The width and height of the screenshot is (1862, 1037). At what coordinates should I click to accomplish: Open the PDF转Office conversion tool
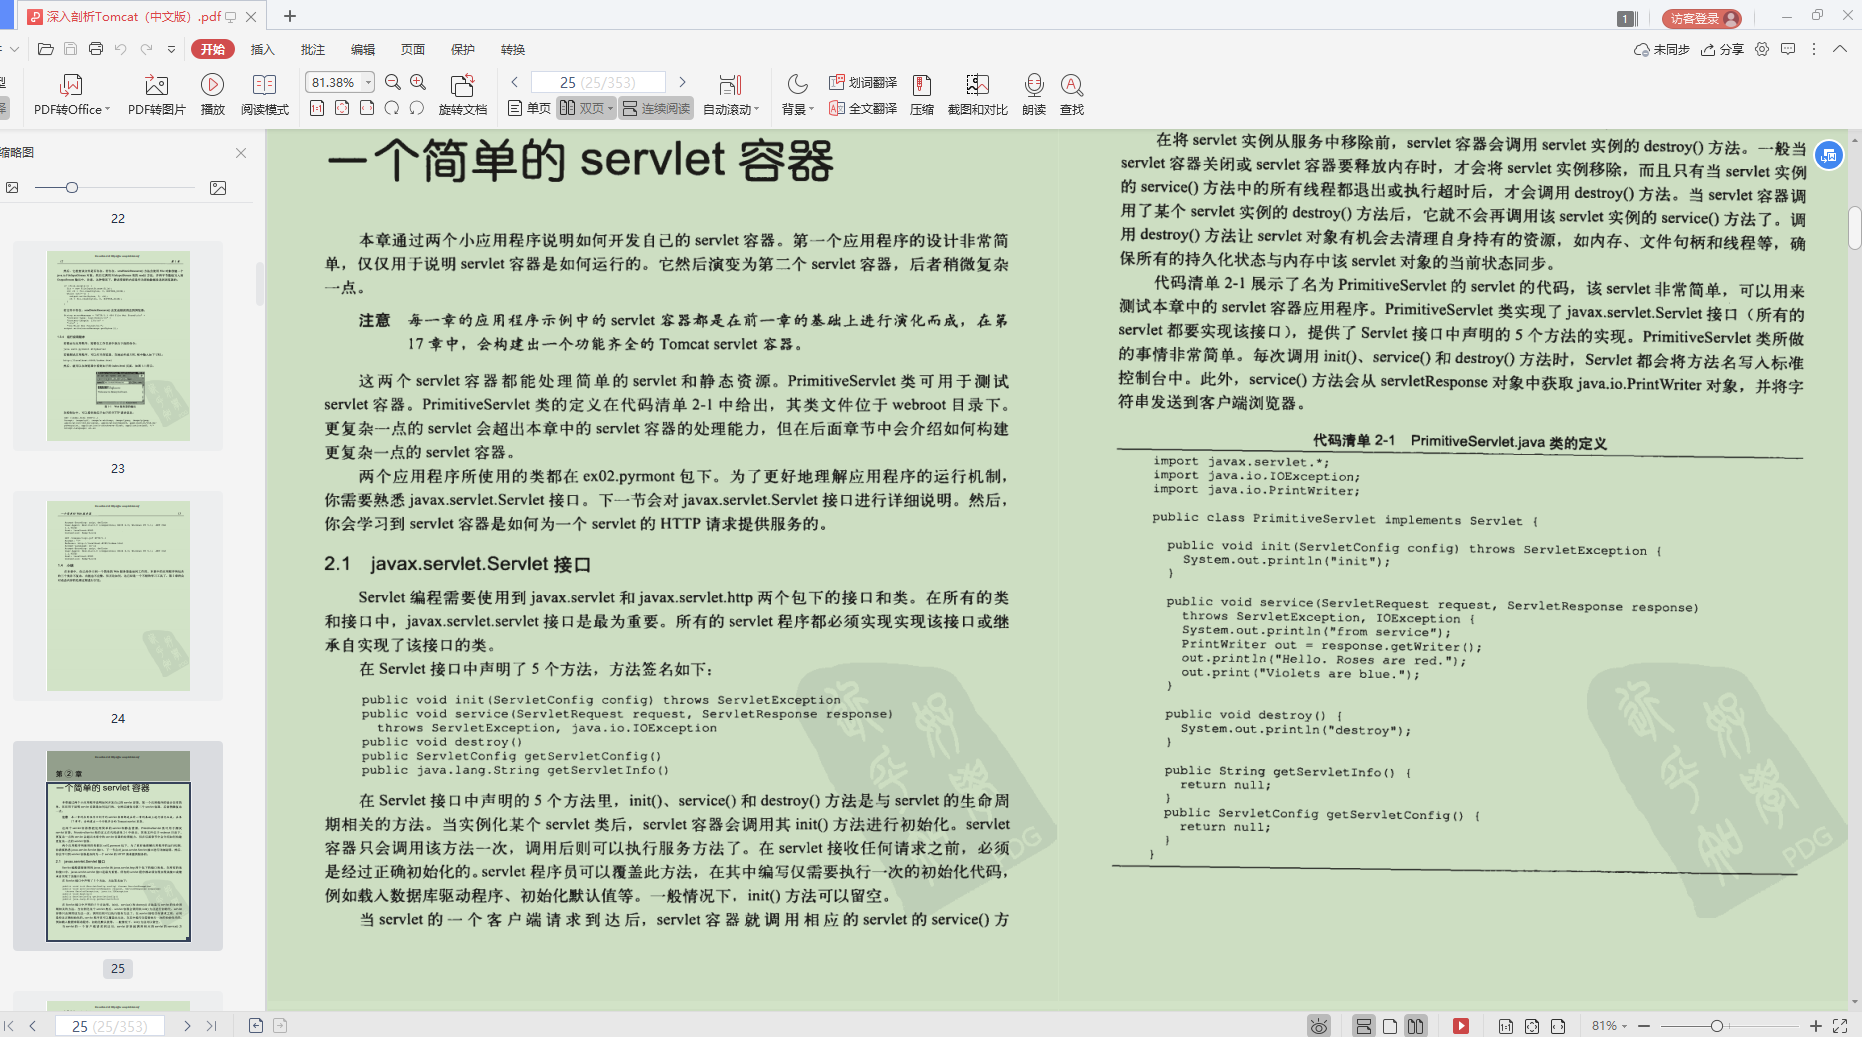pyautogui.click(x=70, y=93)
